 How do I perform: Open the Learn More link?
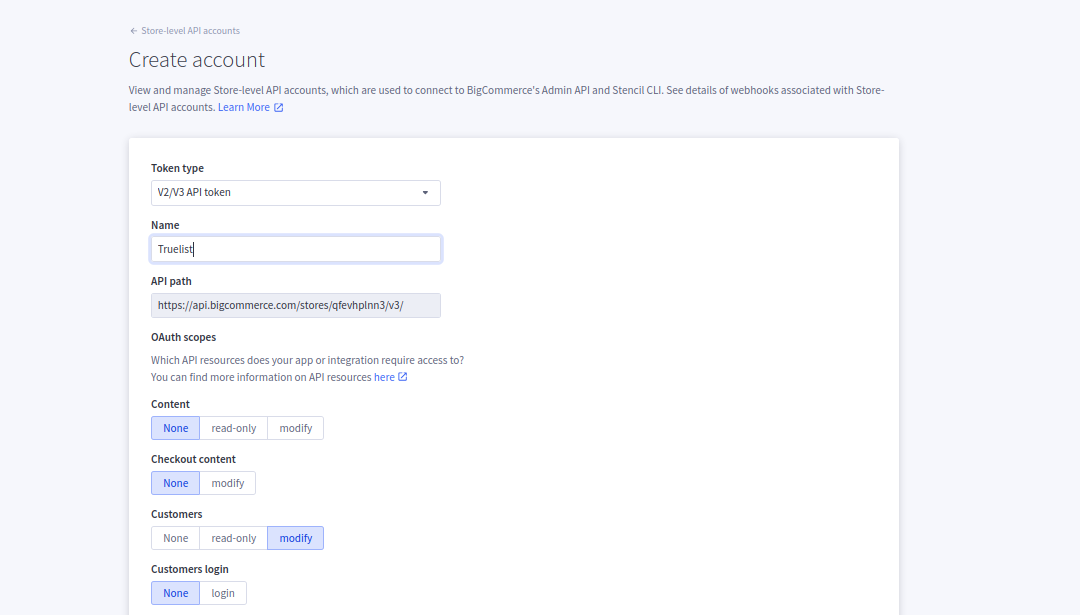[244, 107]
